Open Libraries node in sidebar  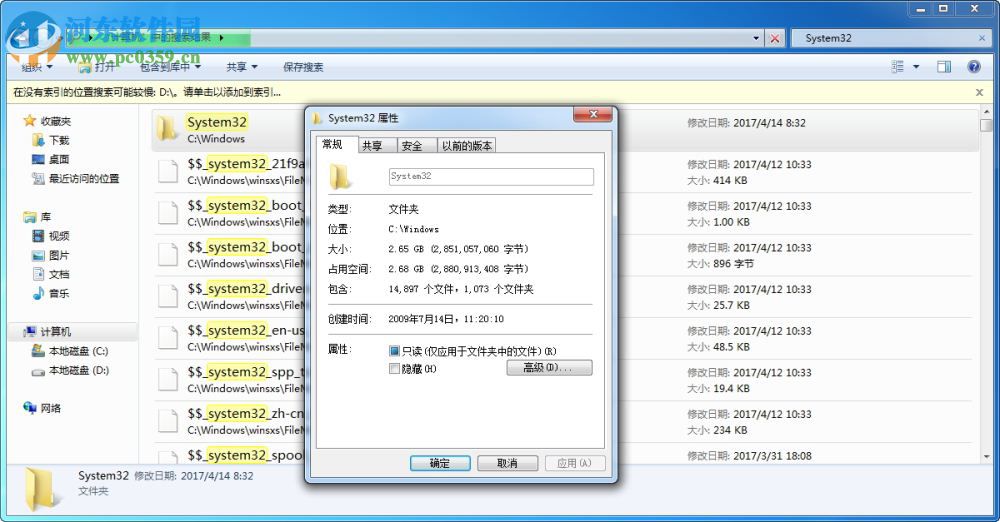[37, 217]
